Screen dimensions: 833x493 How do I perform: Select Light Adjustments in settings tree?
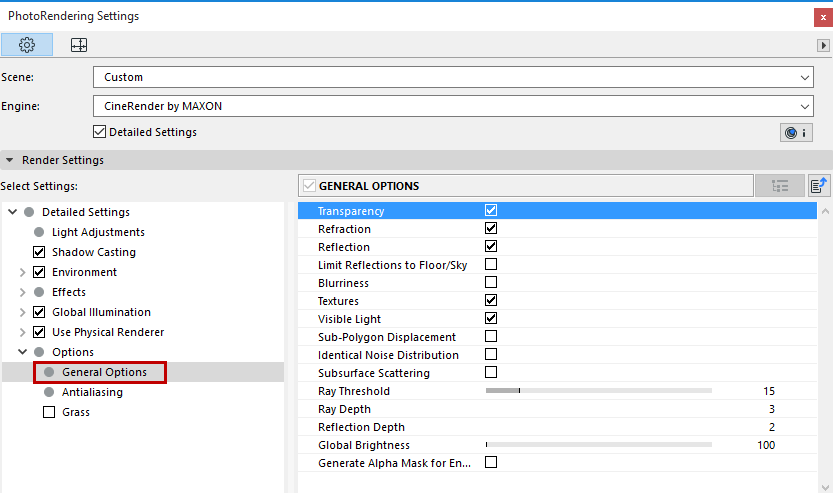pos(98,232)
